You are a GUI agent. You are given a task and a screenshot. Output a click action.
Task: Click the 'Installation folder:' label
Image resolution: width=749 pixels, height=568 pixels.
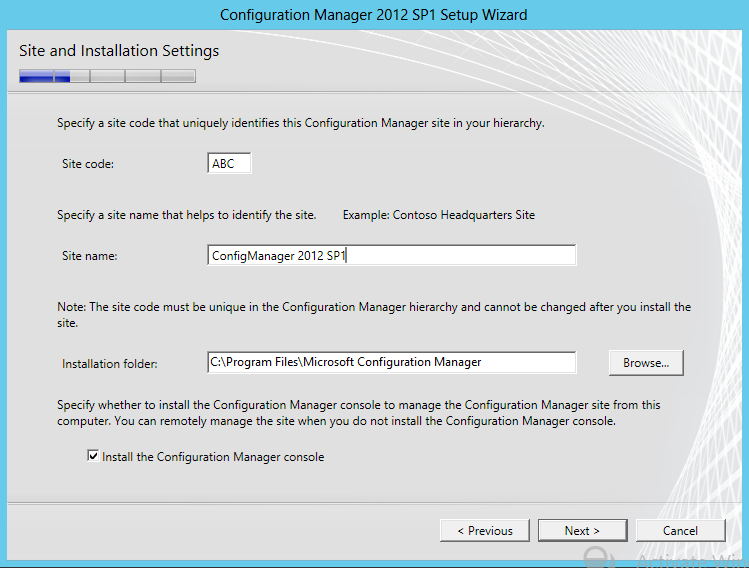click(x=110, y=364)
